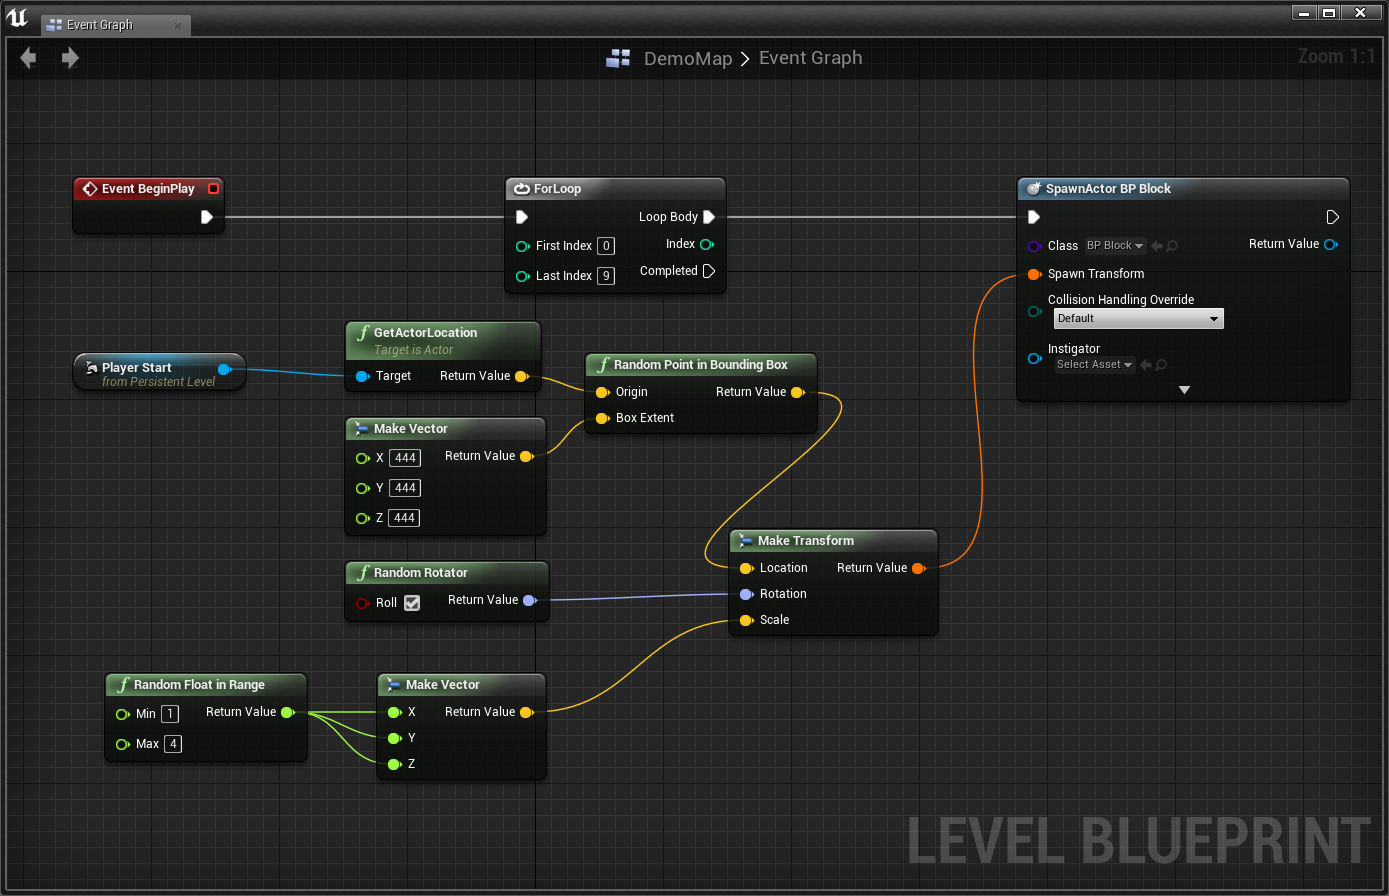Click Make Transform Return Value pin
Image resolution: width=1389 pixels, height=896 pixels.
(918, 568)
